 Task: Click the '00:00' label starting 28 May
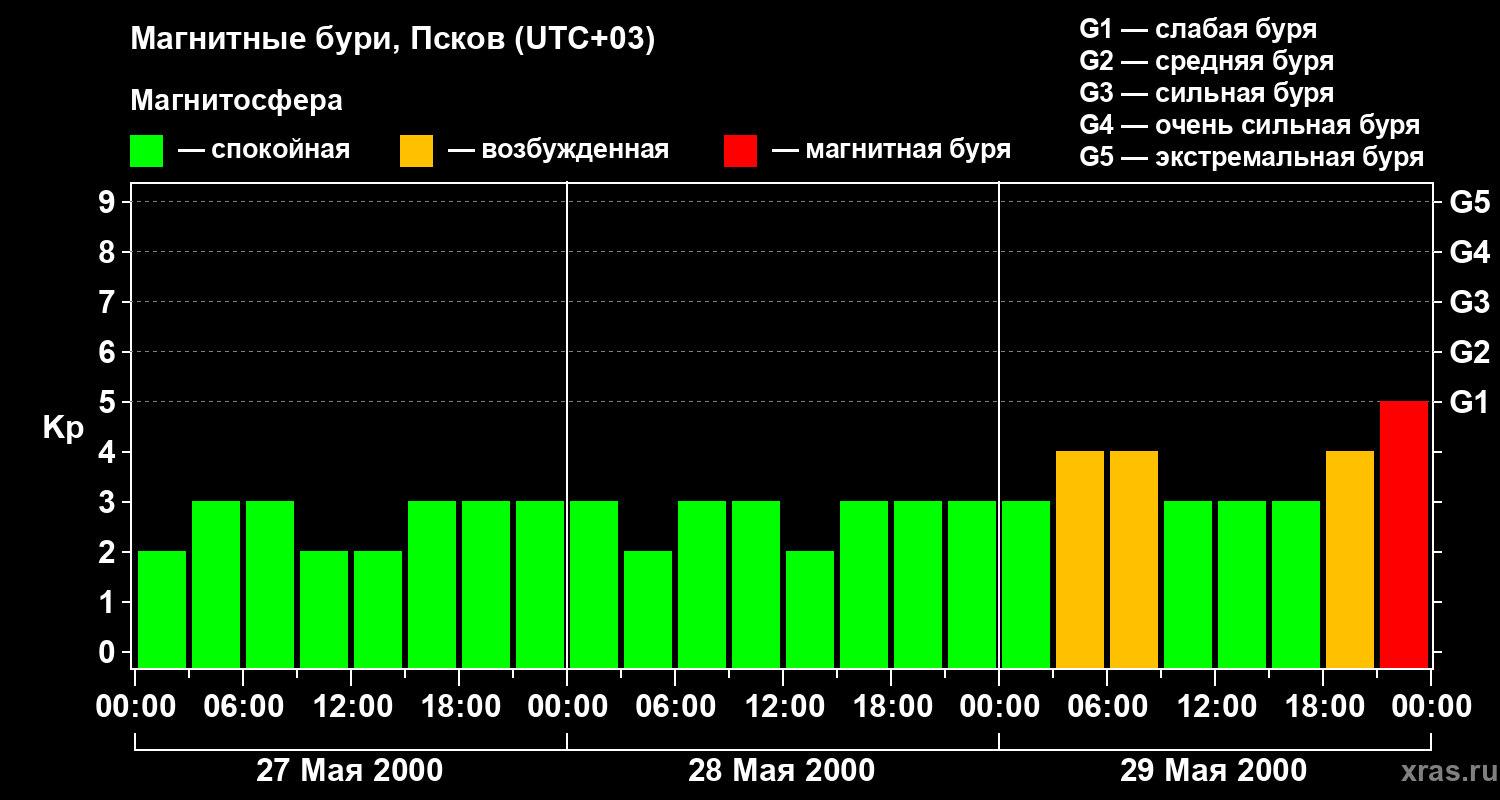[567, 707]
